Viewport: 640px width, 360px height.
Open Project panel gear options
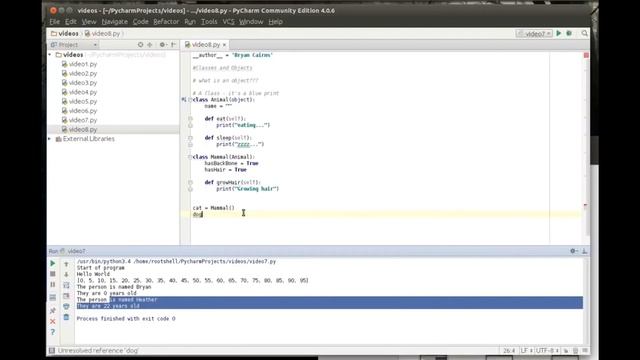(x=162, y=44)
